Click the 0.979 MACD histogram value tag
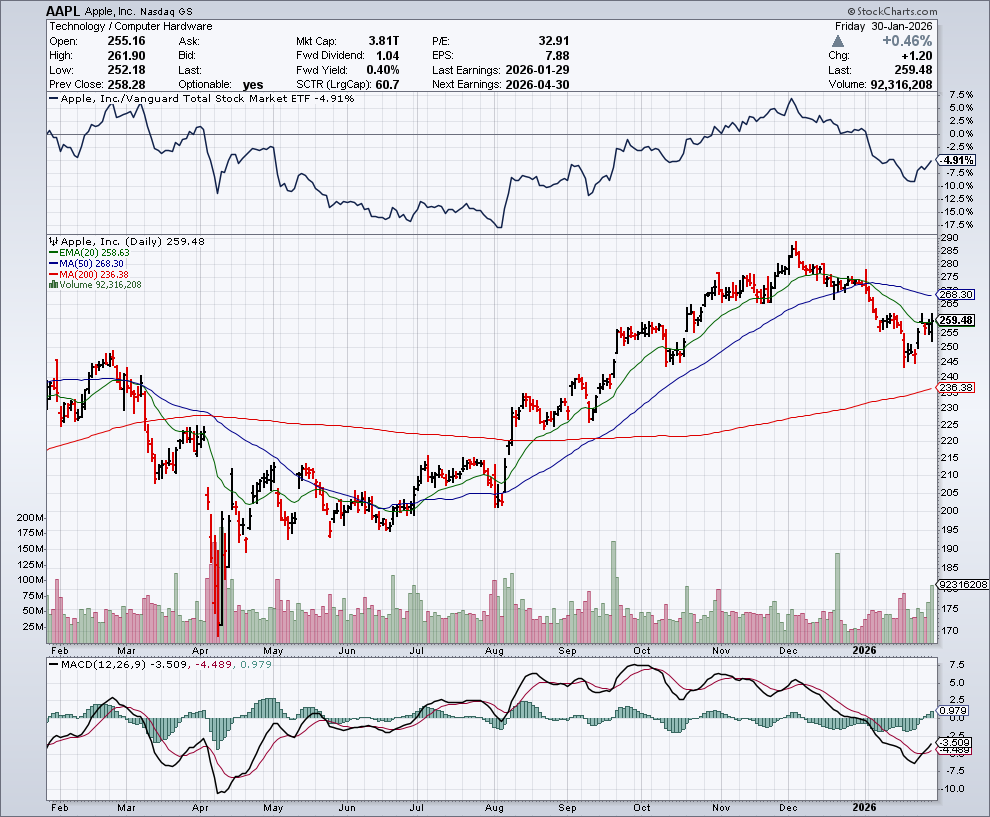The height and width of the screenshot is (817, 990). 954,711
